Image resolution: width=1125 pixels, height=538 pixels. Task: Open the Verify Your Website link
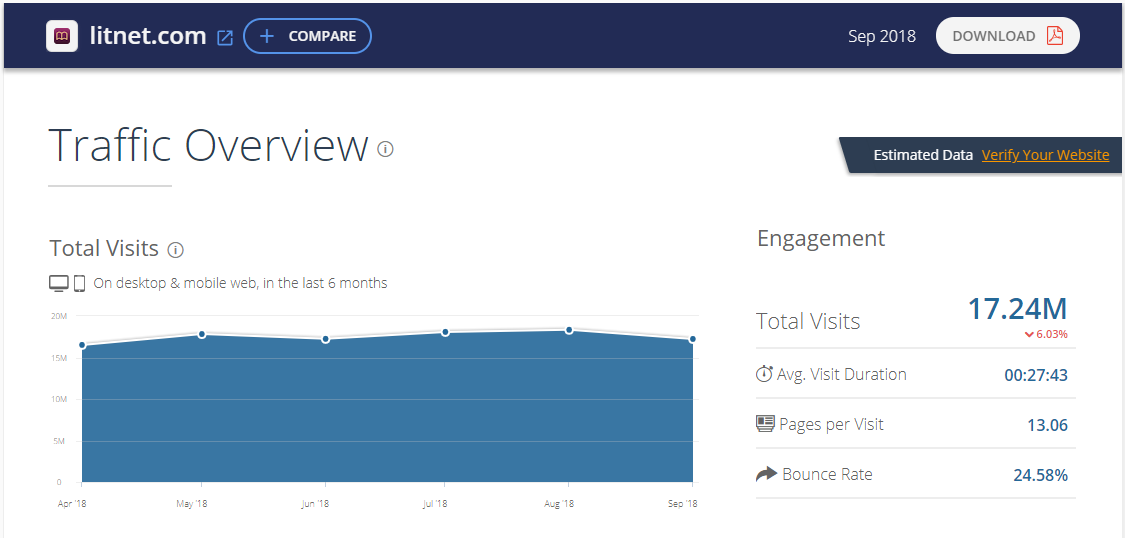click(x=1045, y=155)
